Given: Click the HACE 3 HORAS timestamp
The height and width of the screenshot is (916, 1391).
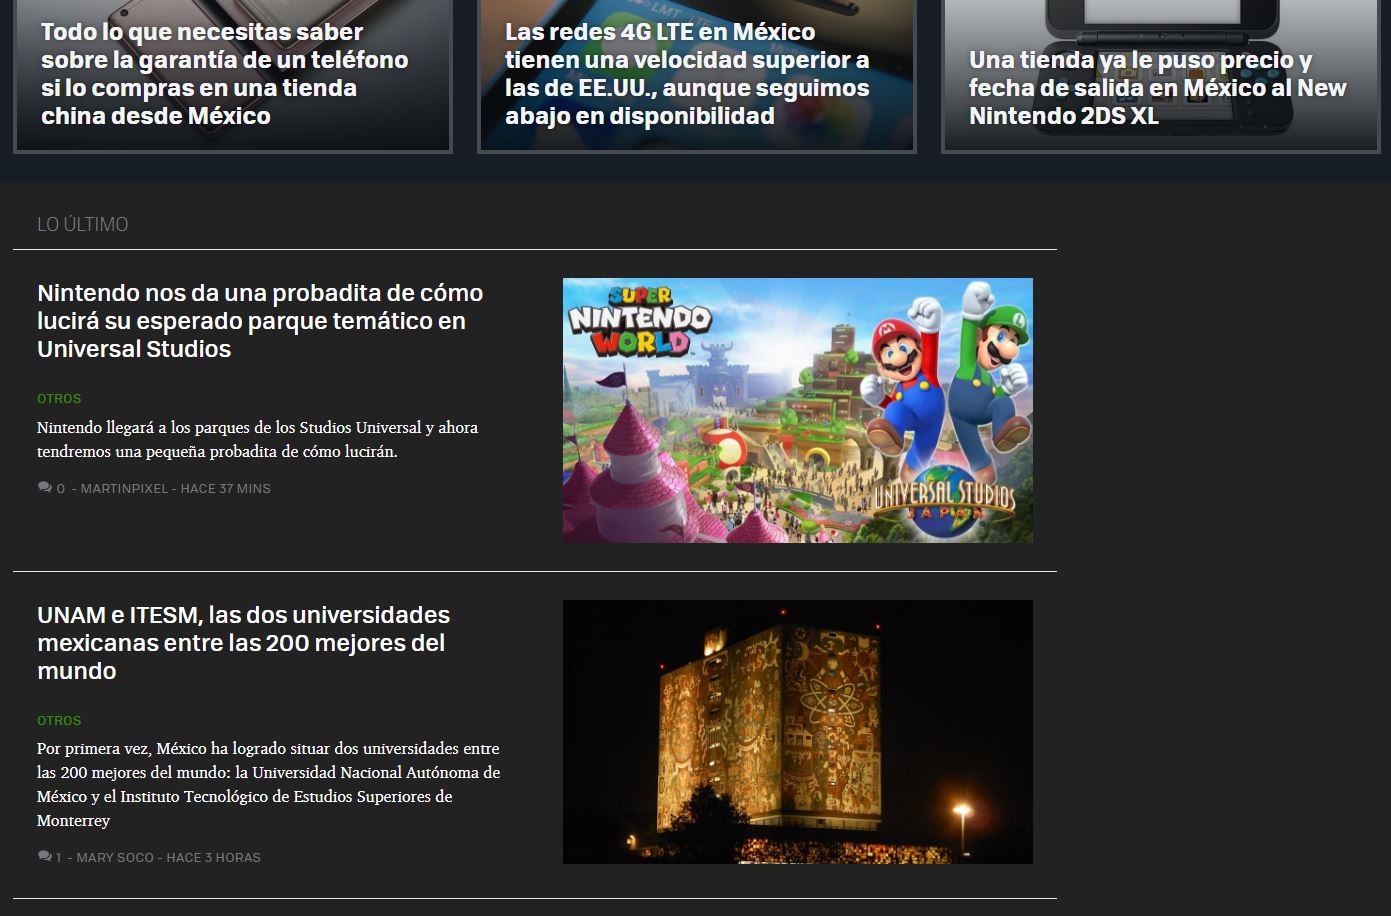Looking at the screenshot, I should tap(214, 858).
